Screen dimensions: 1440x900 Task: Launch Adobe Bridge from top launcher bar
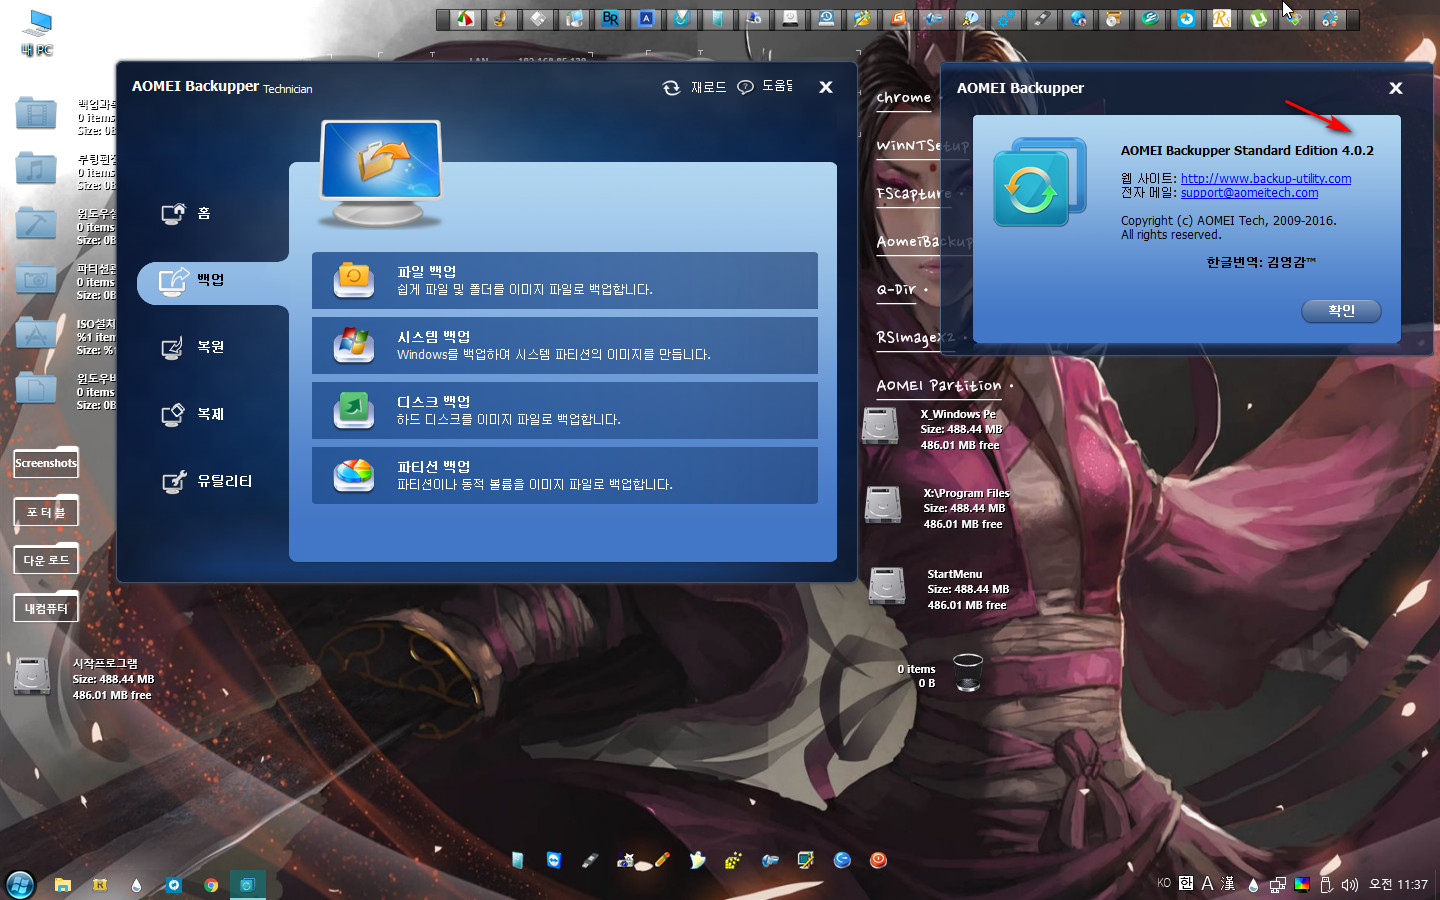pos(610,18)
